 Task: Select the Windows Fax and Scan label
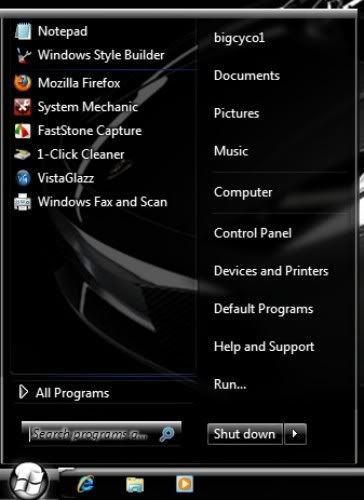click(x=102, y=202)
